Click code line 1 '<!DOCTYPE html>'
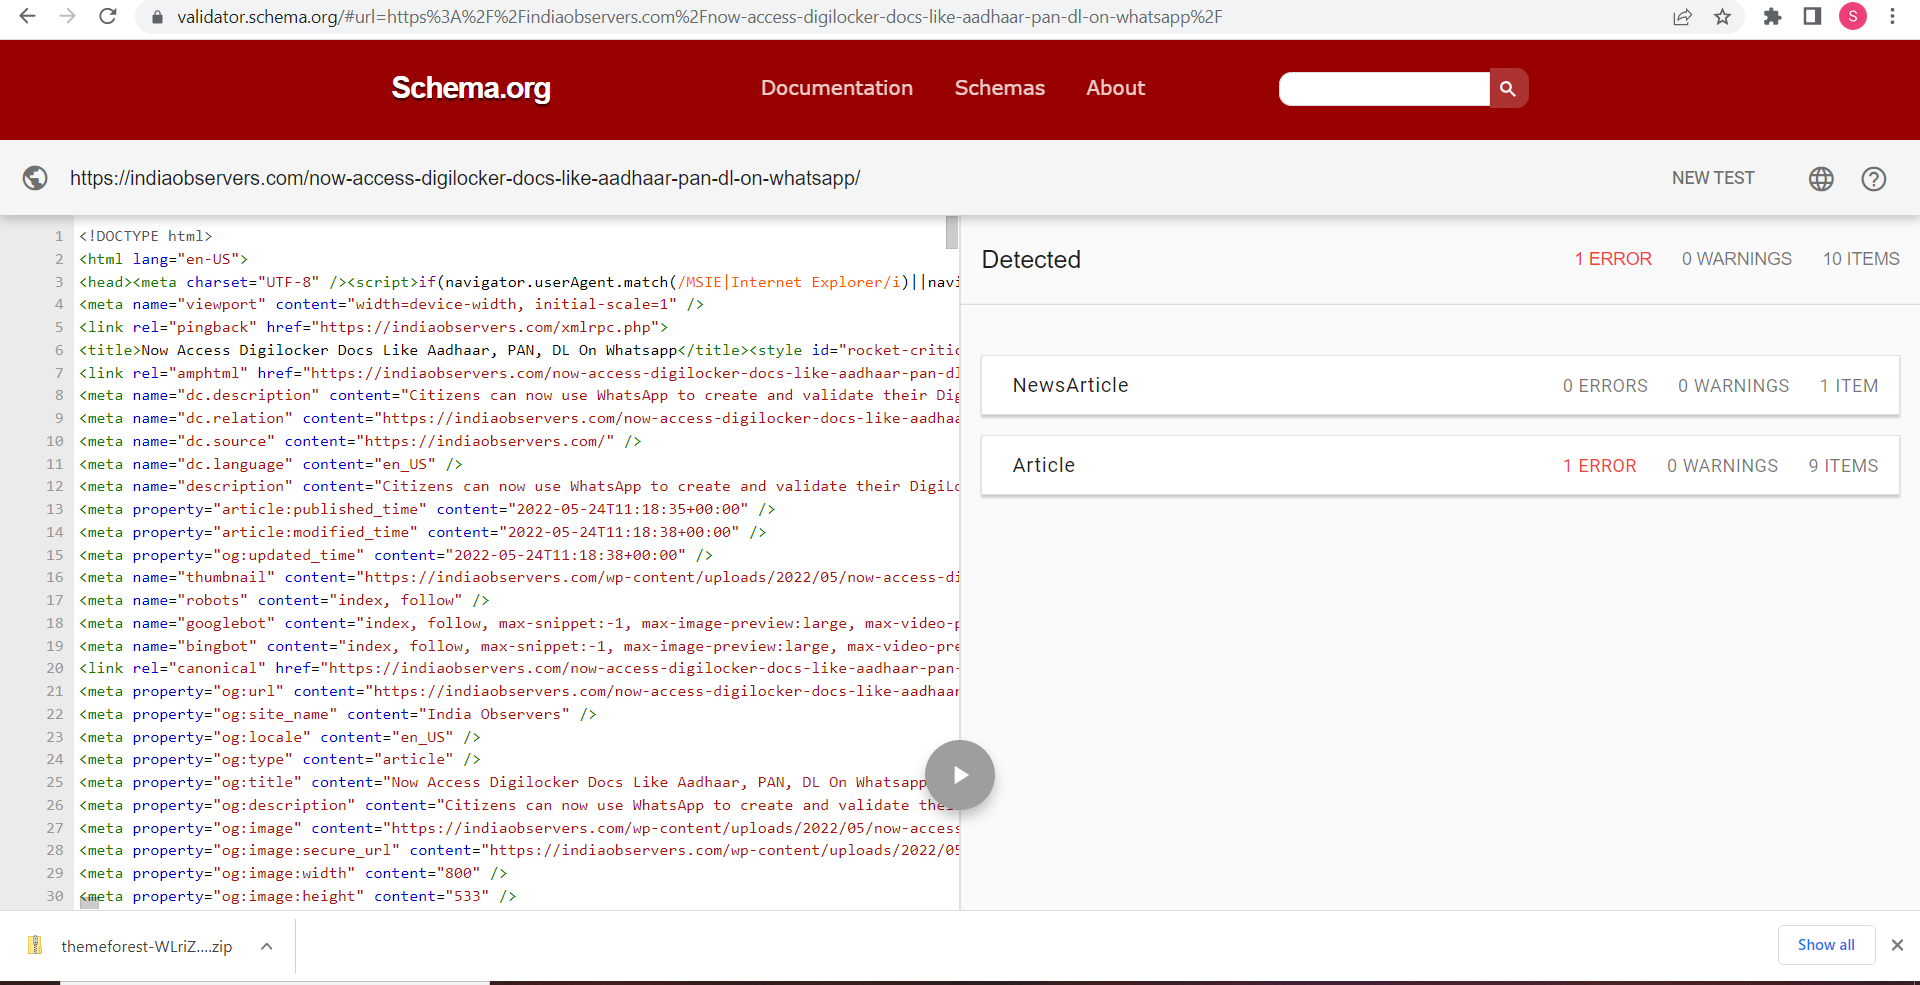 pyautogui.click(x=146, y=236)
